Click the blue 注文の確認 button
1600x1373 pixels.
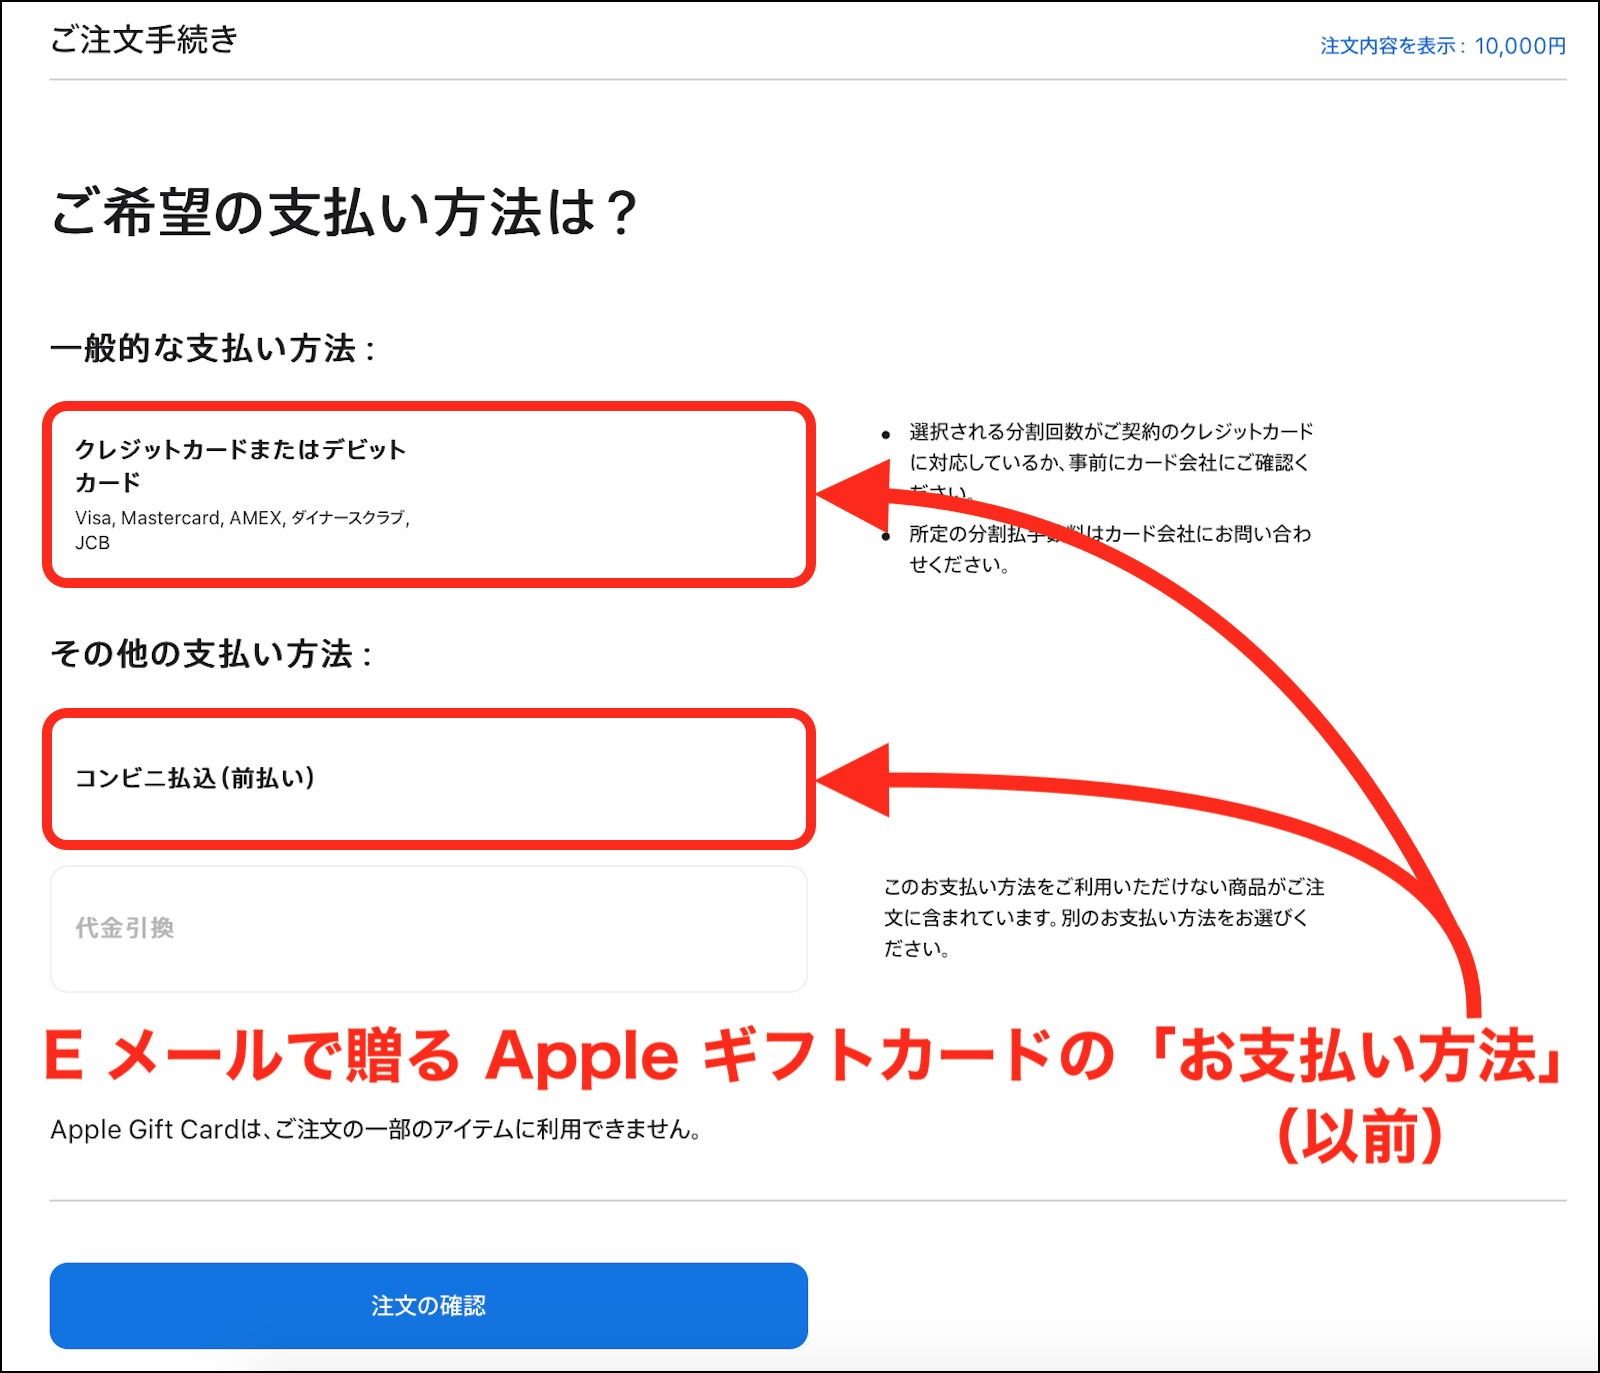(429, 1305)
